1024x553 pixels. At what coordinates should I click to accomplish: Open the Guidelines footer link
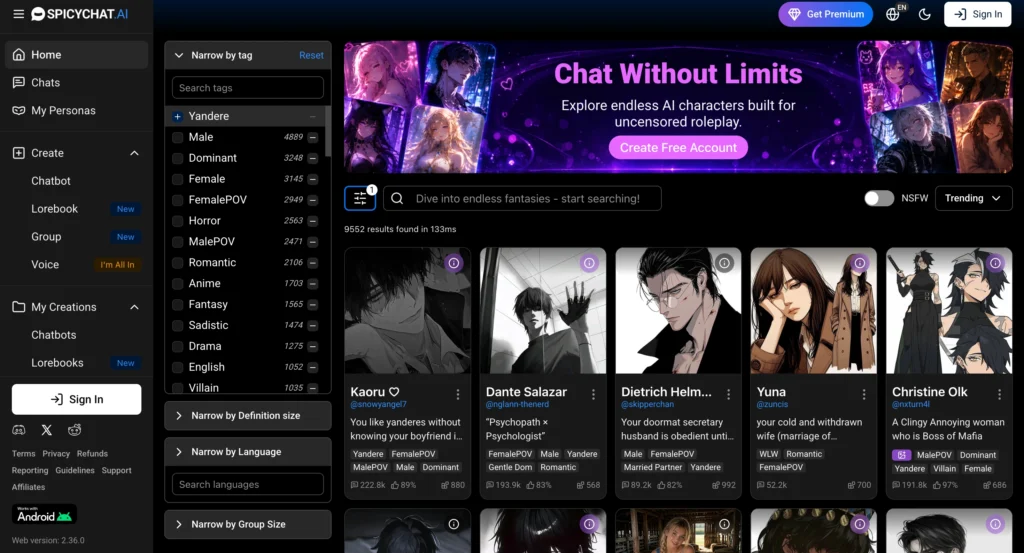[74, 470]
